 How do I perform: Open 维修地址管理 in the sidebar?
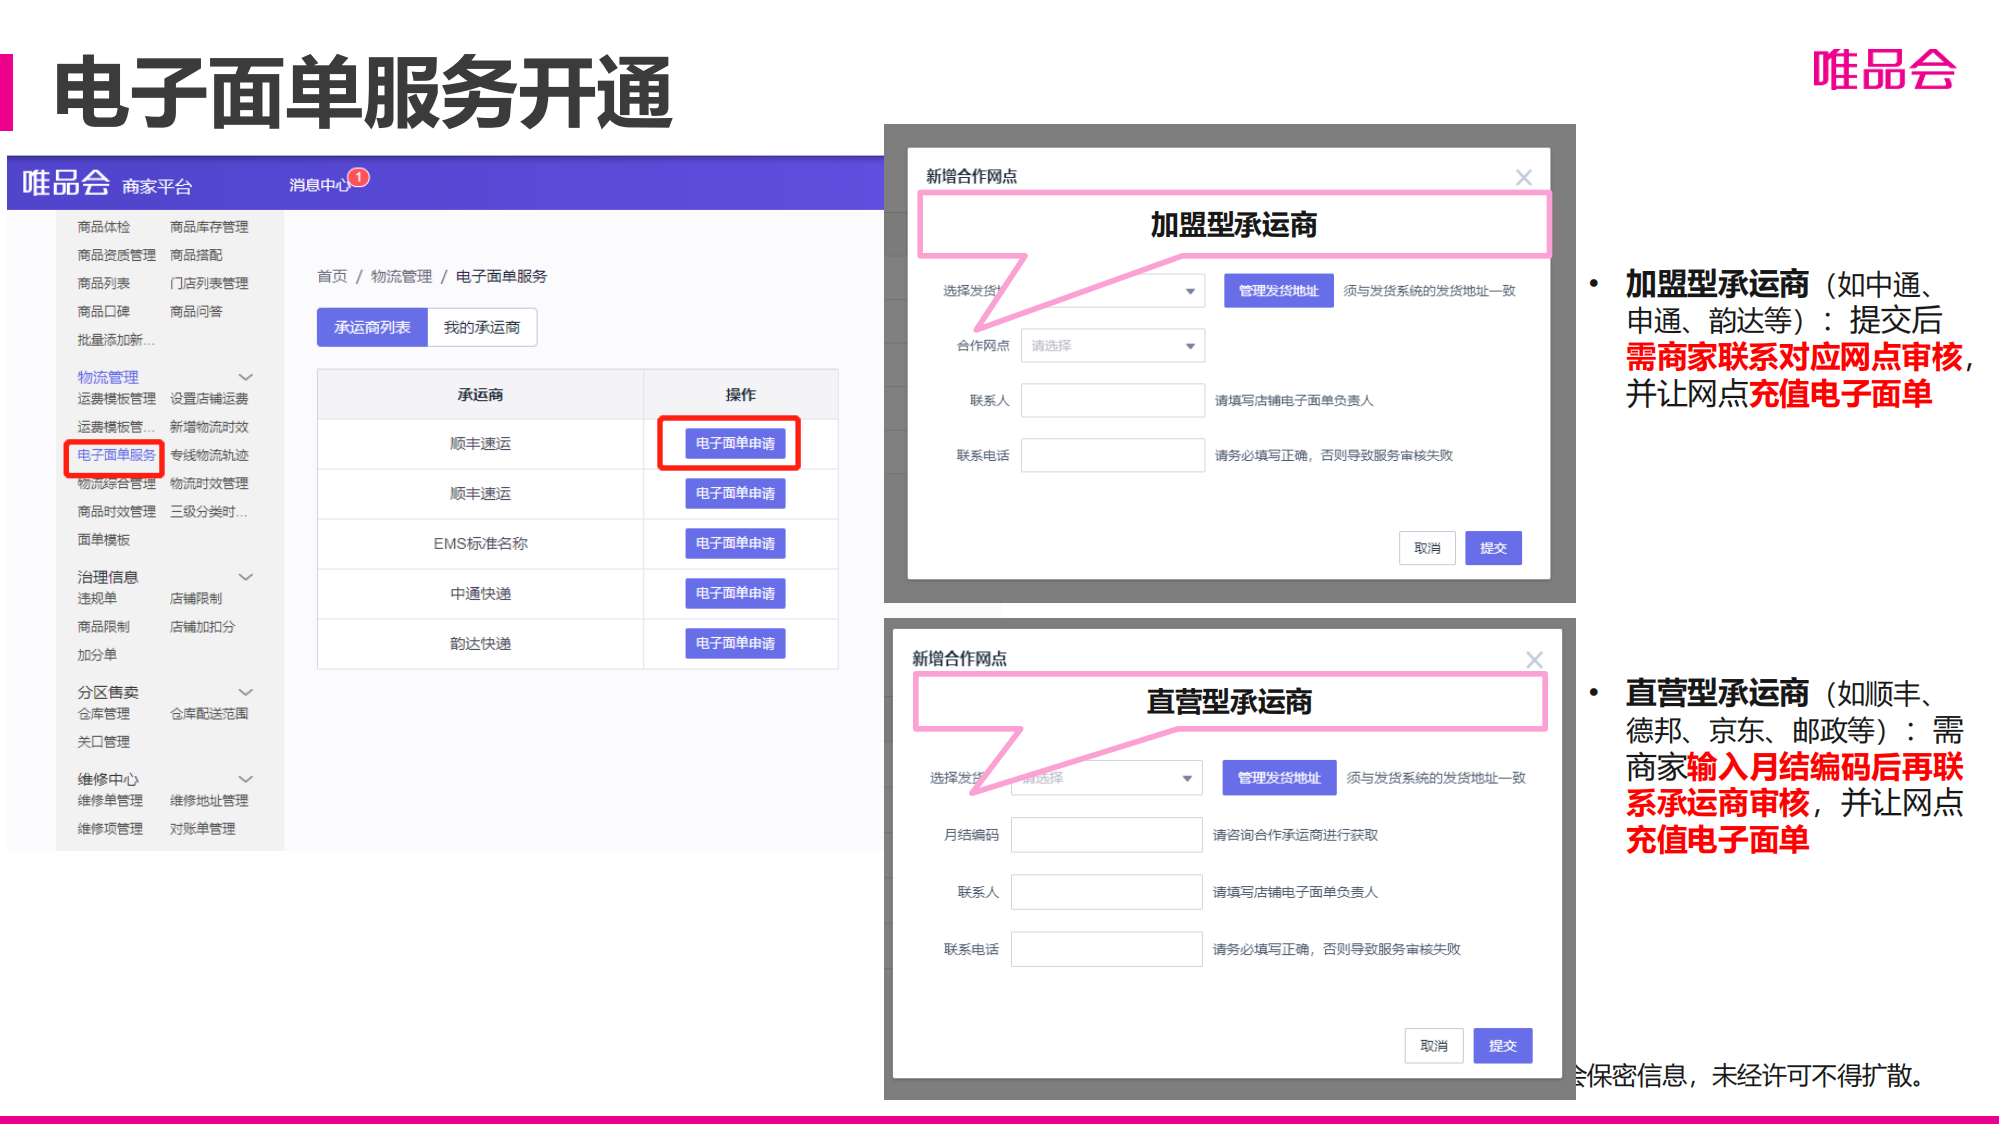coord(209,800)
